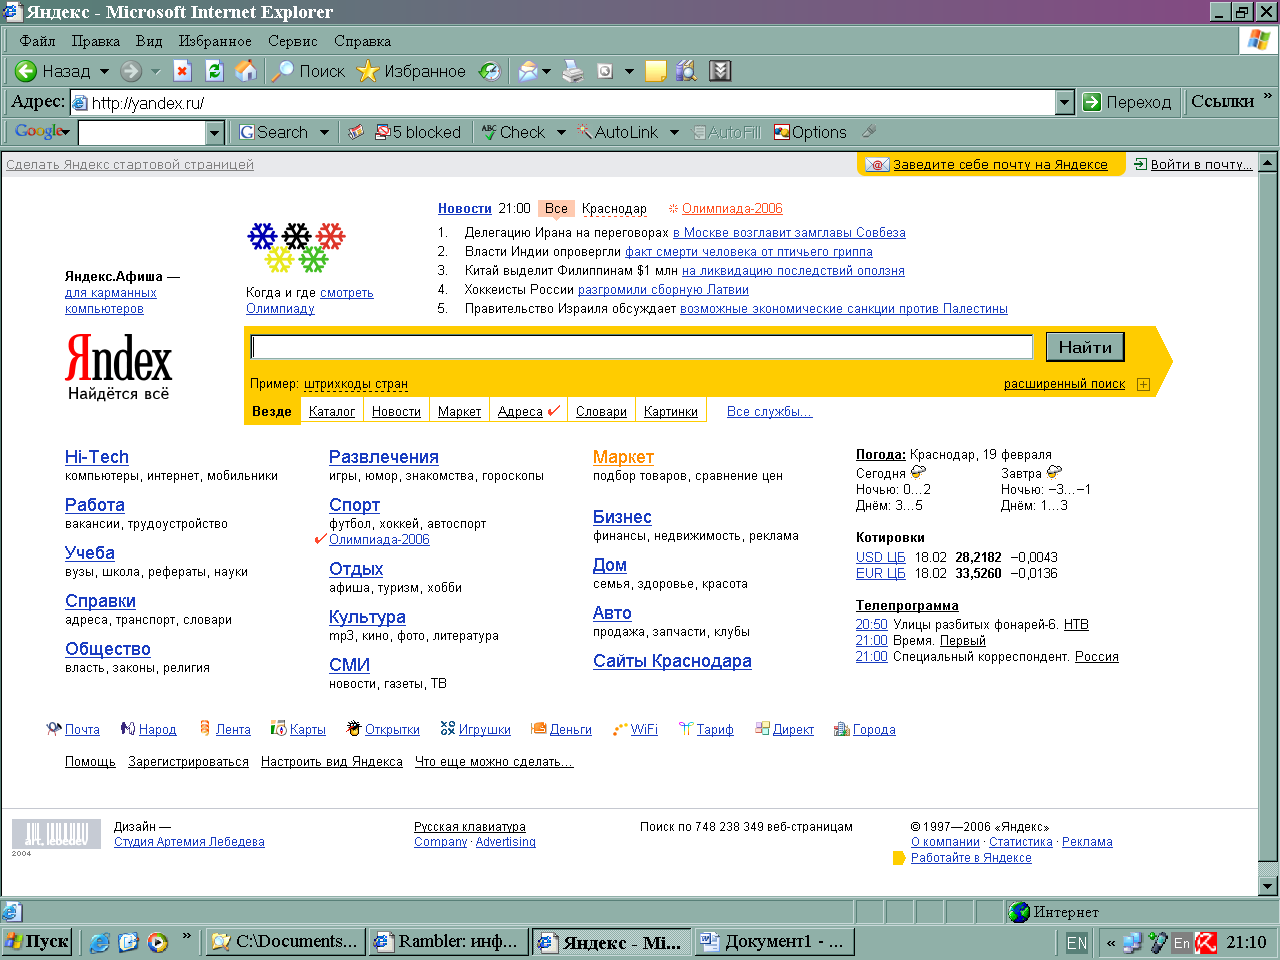The height and width of the screenshot is (960, 1280).
Task: Open the Сервис menu
Action: point(292,41)
